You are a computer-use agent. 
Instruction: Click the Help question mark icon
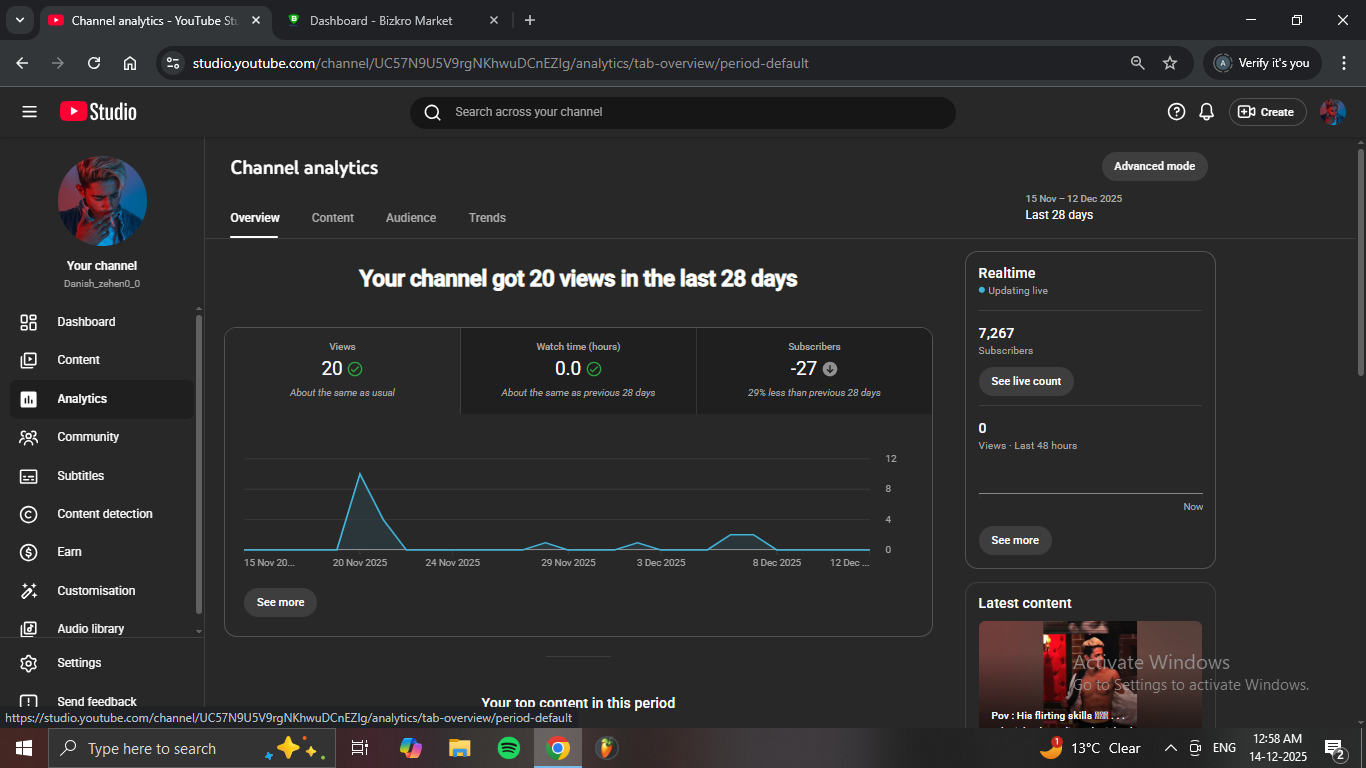tap(1176, 112)
